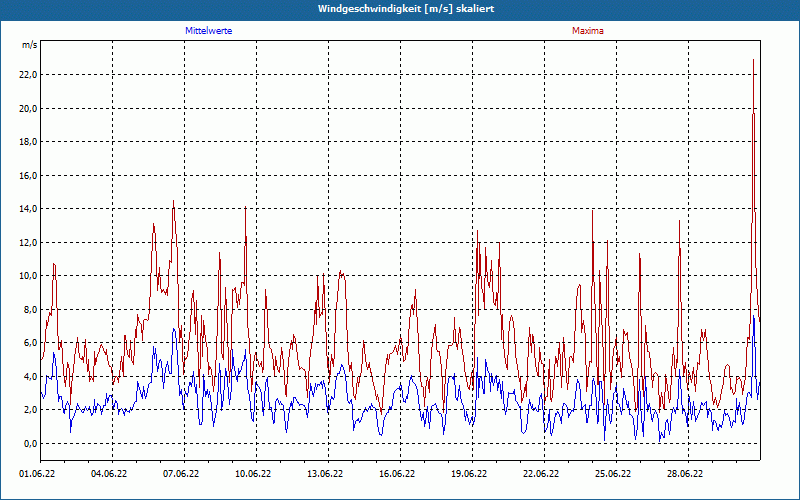The width and height of the screenshot is (800, 500).
Task: Click the 10,0 y-axis value
Action: point(29,276)
